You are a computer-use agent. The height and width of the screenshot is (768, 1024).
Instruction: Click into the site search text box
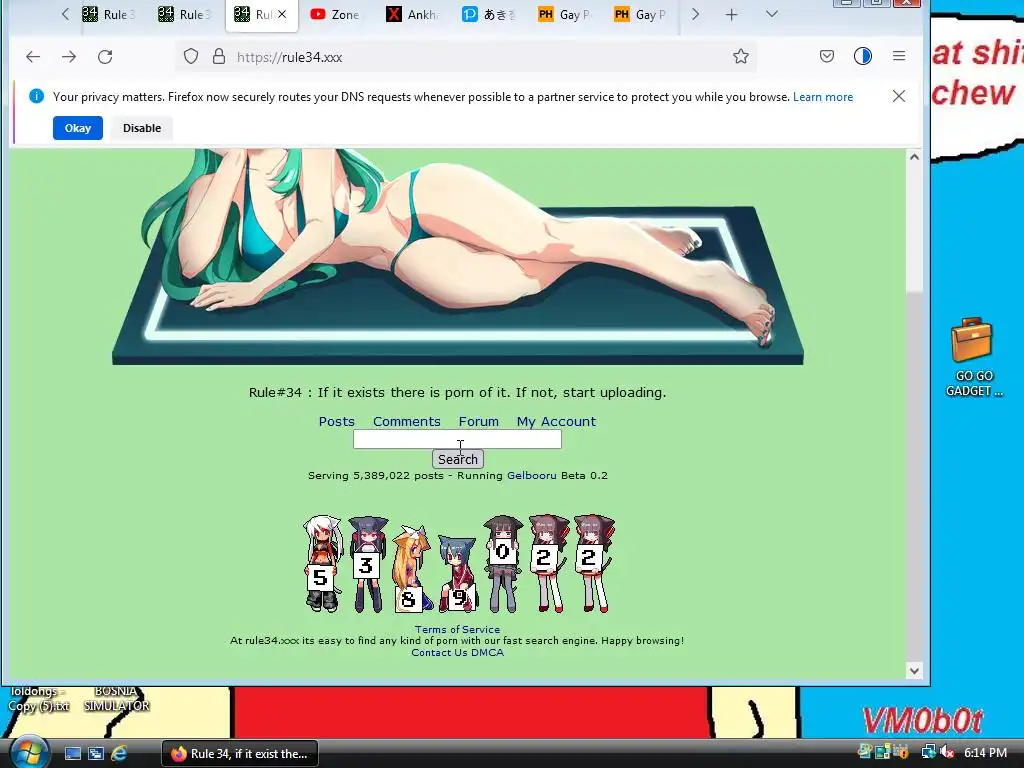click(x=457, y=440)
